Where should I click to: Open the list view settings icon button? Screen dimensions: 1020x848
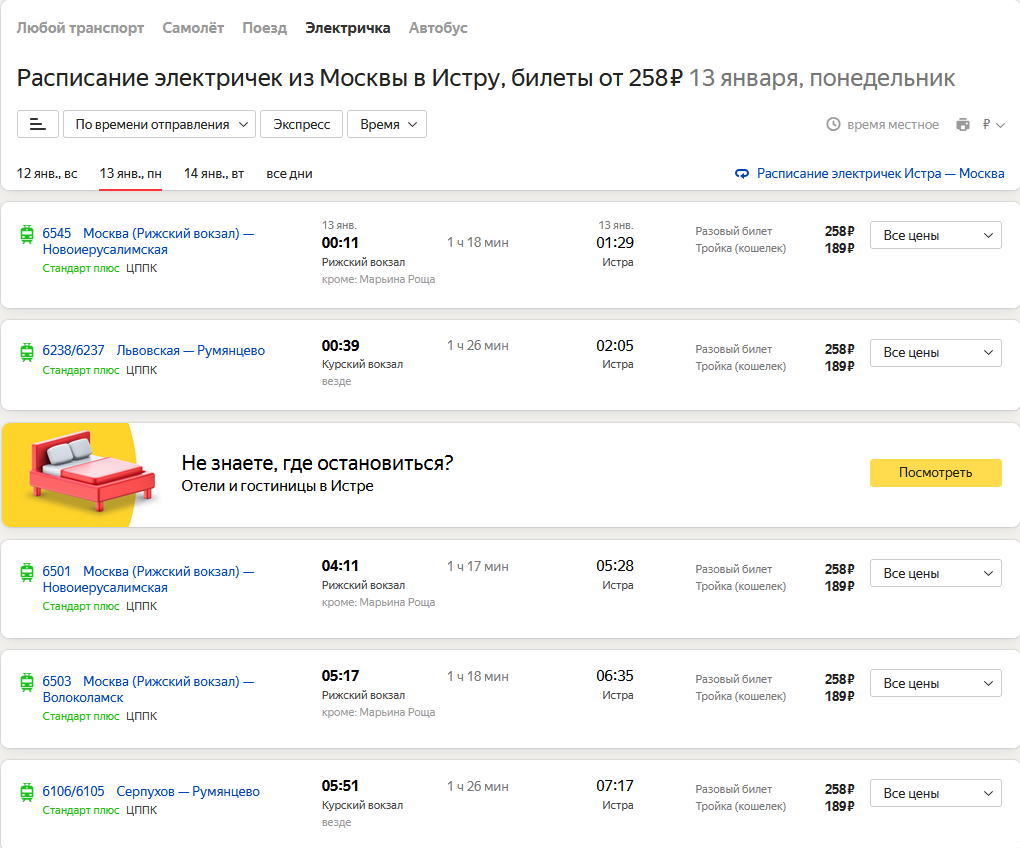38,124
